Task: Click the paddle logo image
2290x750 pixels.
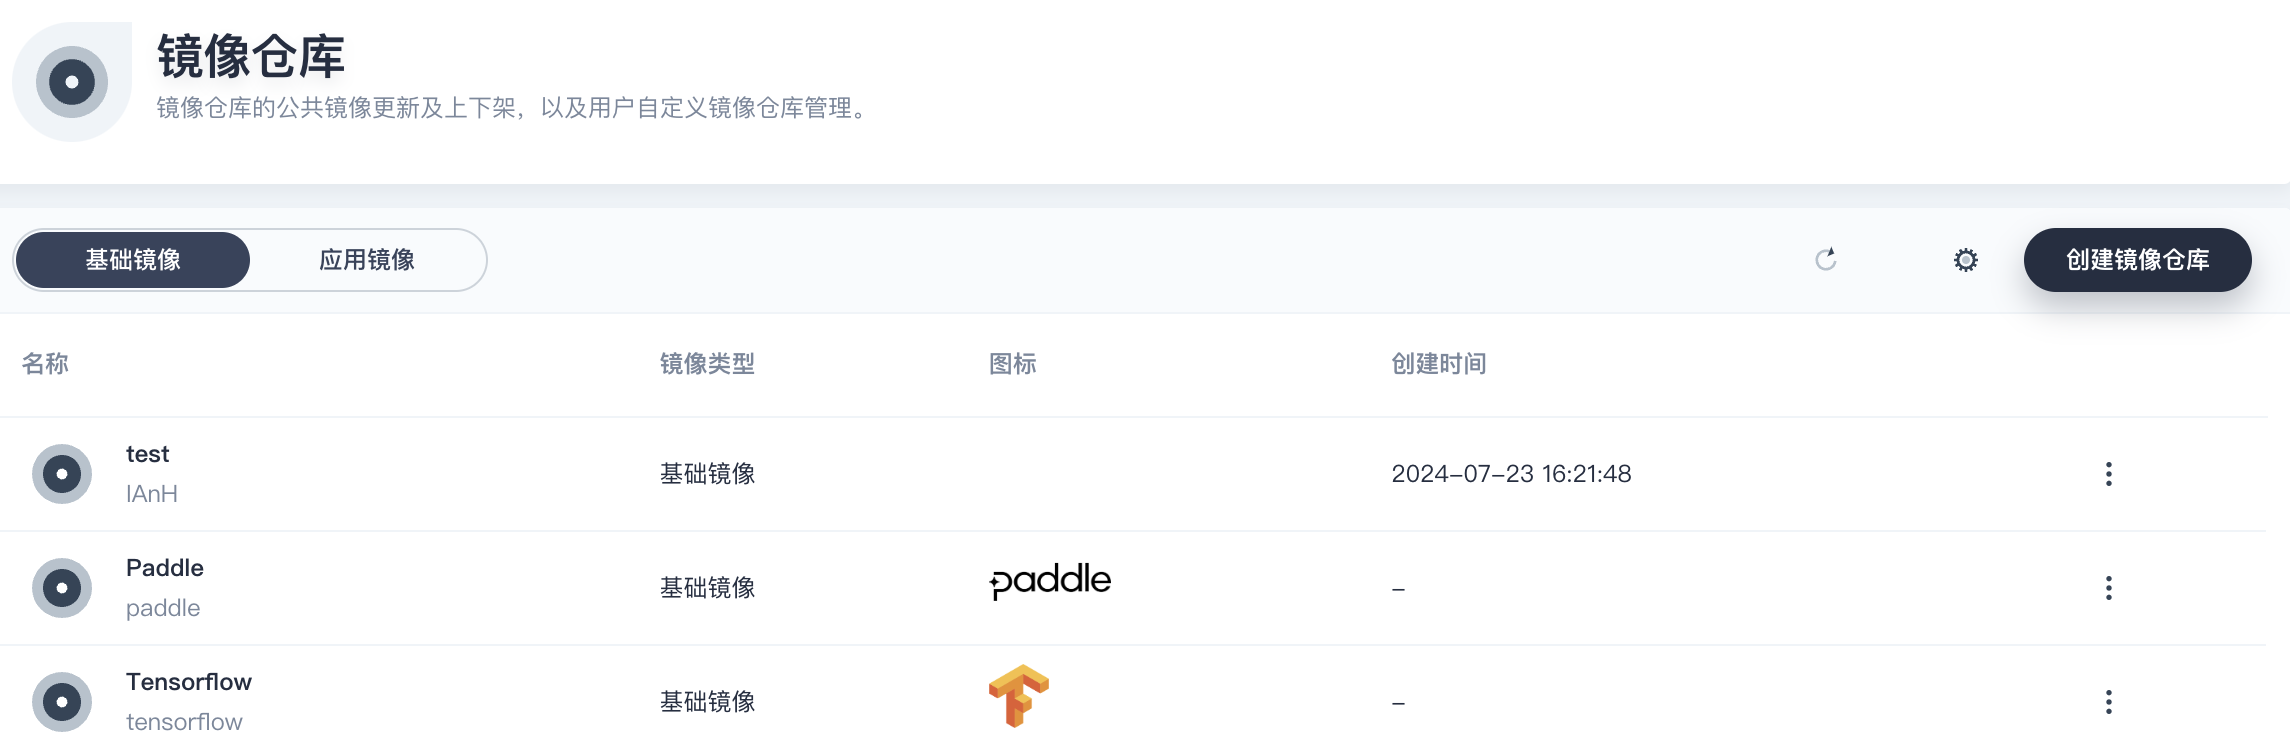Action: pyautogui.click(x=1050, y=581)
